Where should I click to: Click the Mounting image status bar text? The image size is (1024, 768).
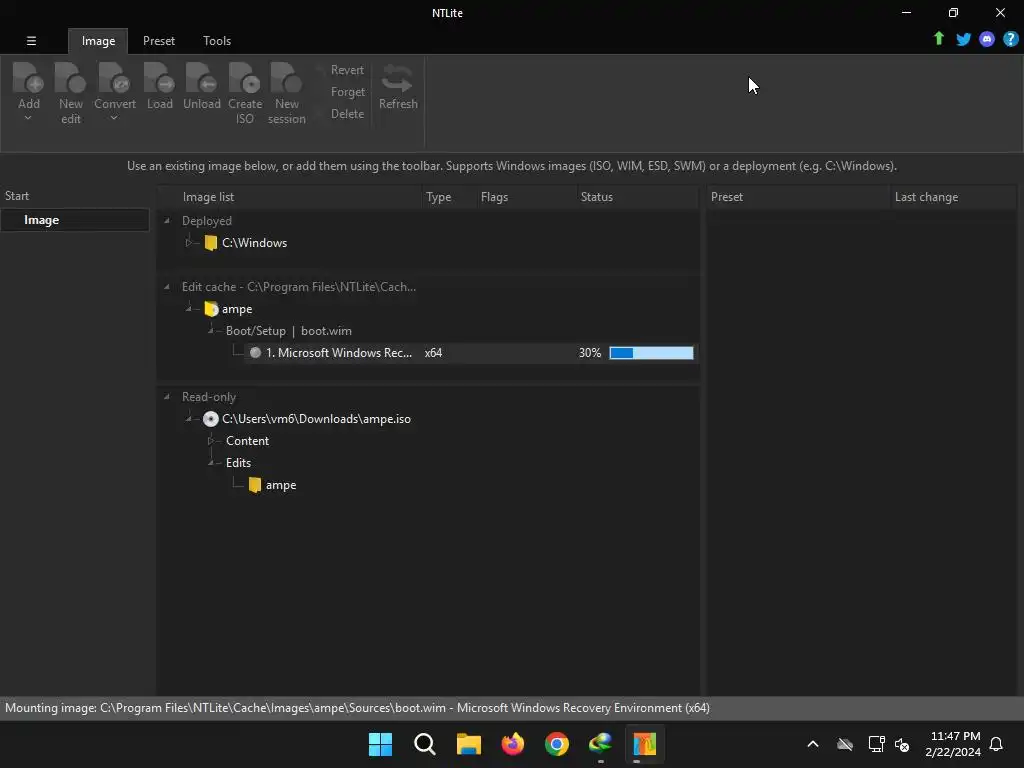(357, 708)
